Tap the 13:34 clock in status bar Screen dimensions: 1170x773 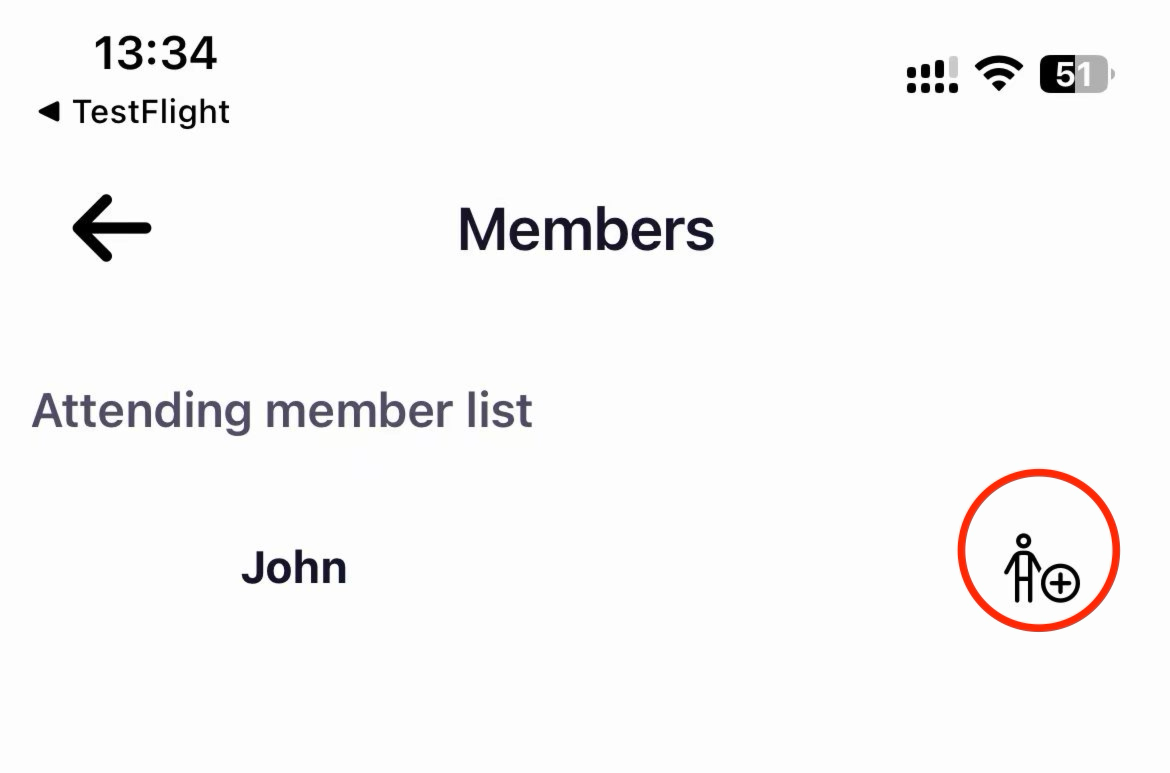tap(155, 54)
